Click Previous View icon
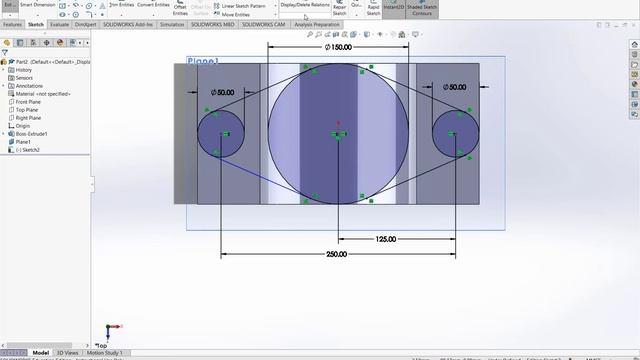The height and width of the screenshot is (360, 640). (x=327, y=35)
